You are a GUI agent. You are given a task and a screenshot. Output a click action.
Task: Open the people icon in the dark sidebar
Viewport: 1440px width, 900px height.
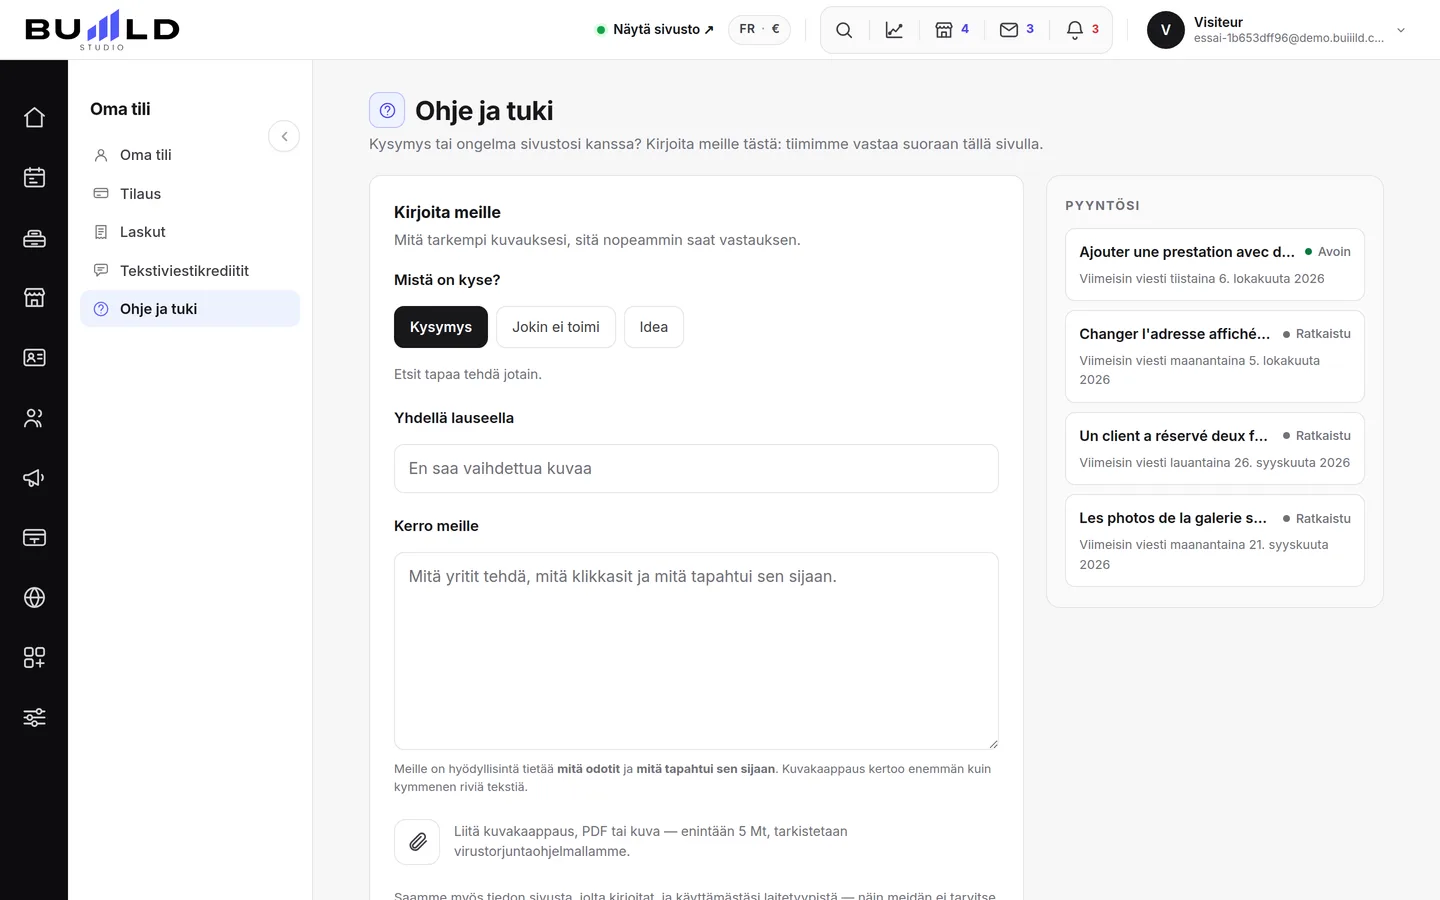tap(34, 418)
